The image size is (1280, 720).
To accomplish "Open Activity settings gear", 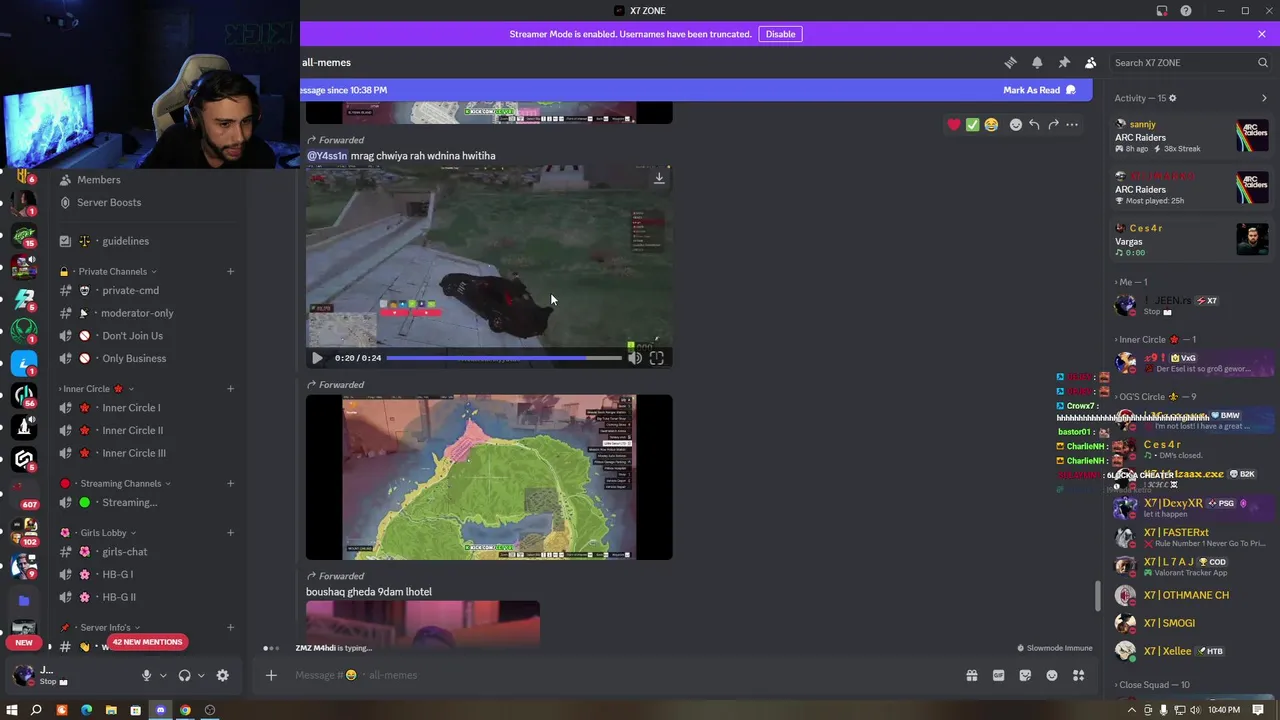I will click(x=1172, y=98).
